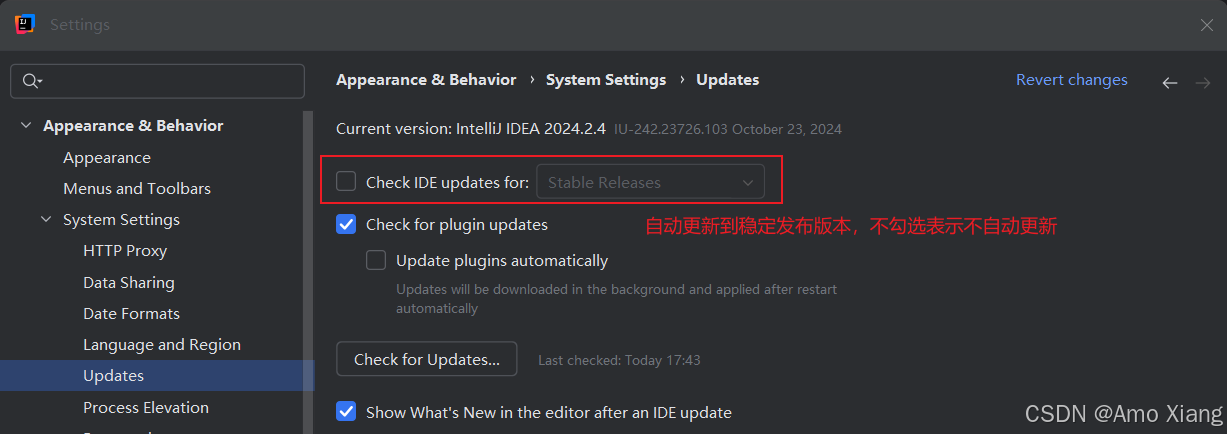Enable the Check IDE updates checkbox
1227x434 pixels.
tap(346, 181)
